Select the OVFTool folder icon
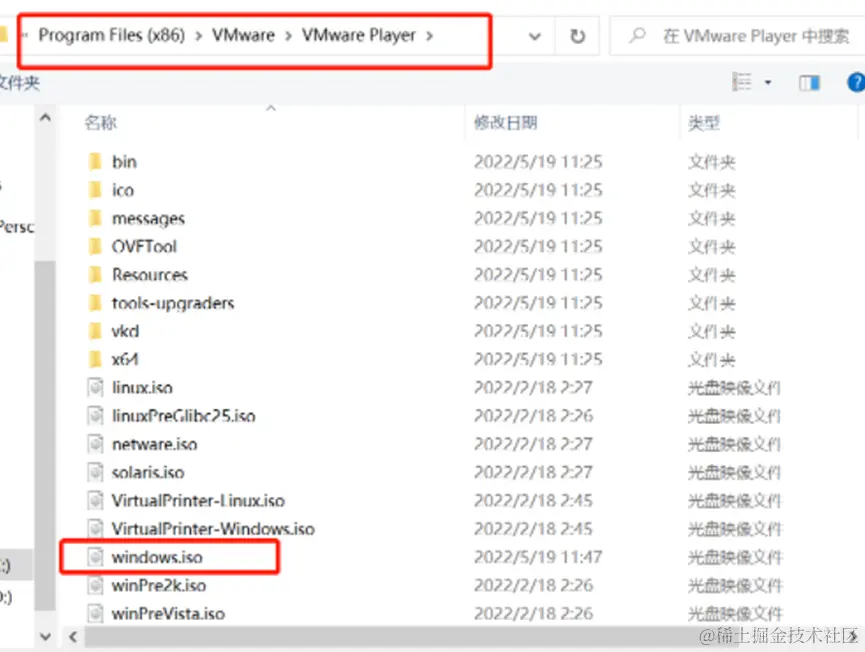The width and height of the screenshot is (865, 652). pos(95,246)
